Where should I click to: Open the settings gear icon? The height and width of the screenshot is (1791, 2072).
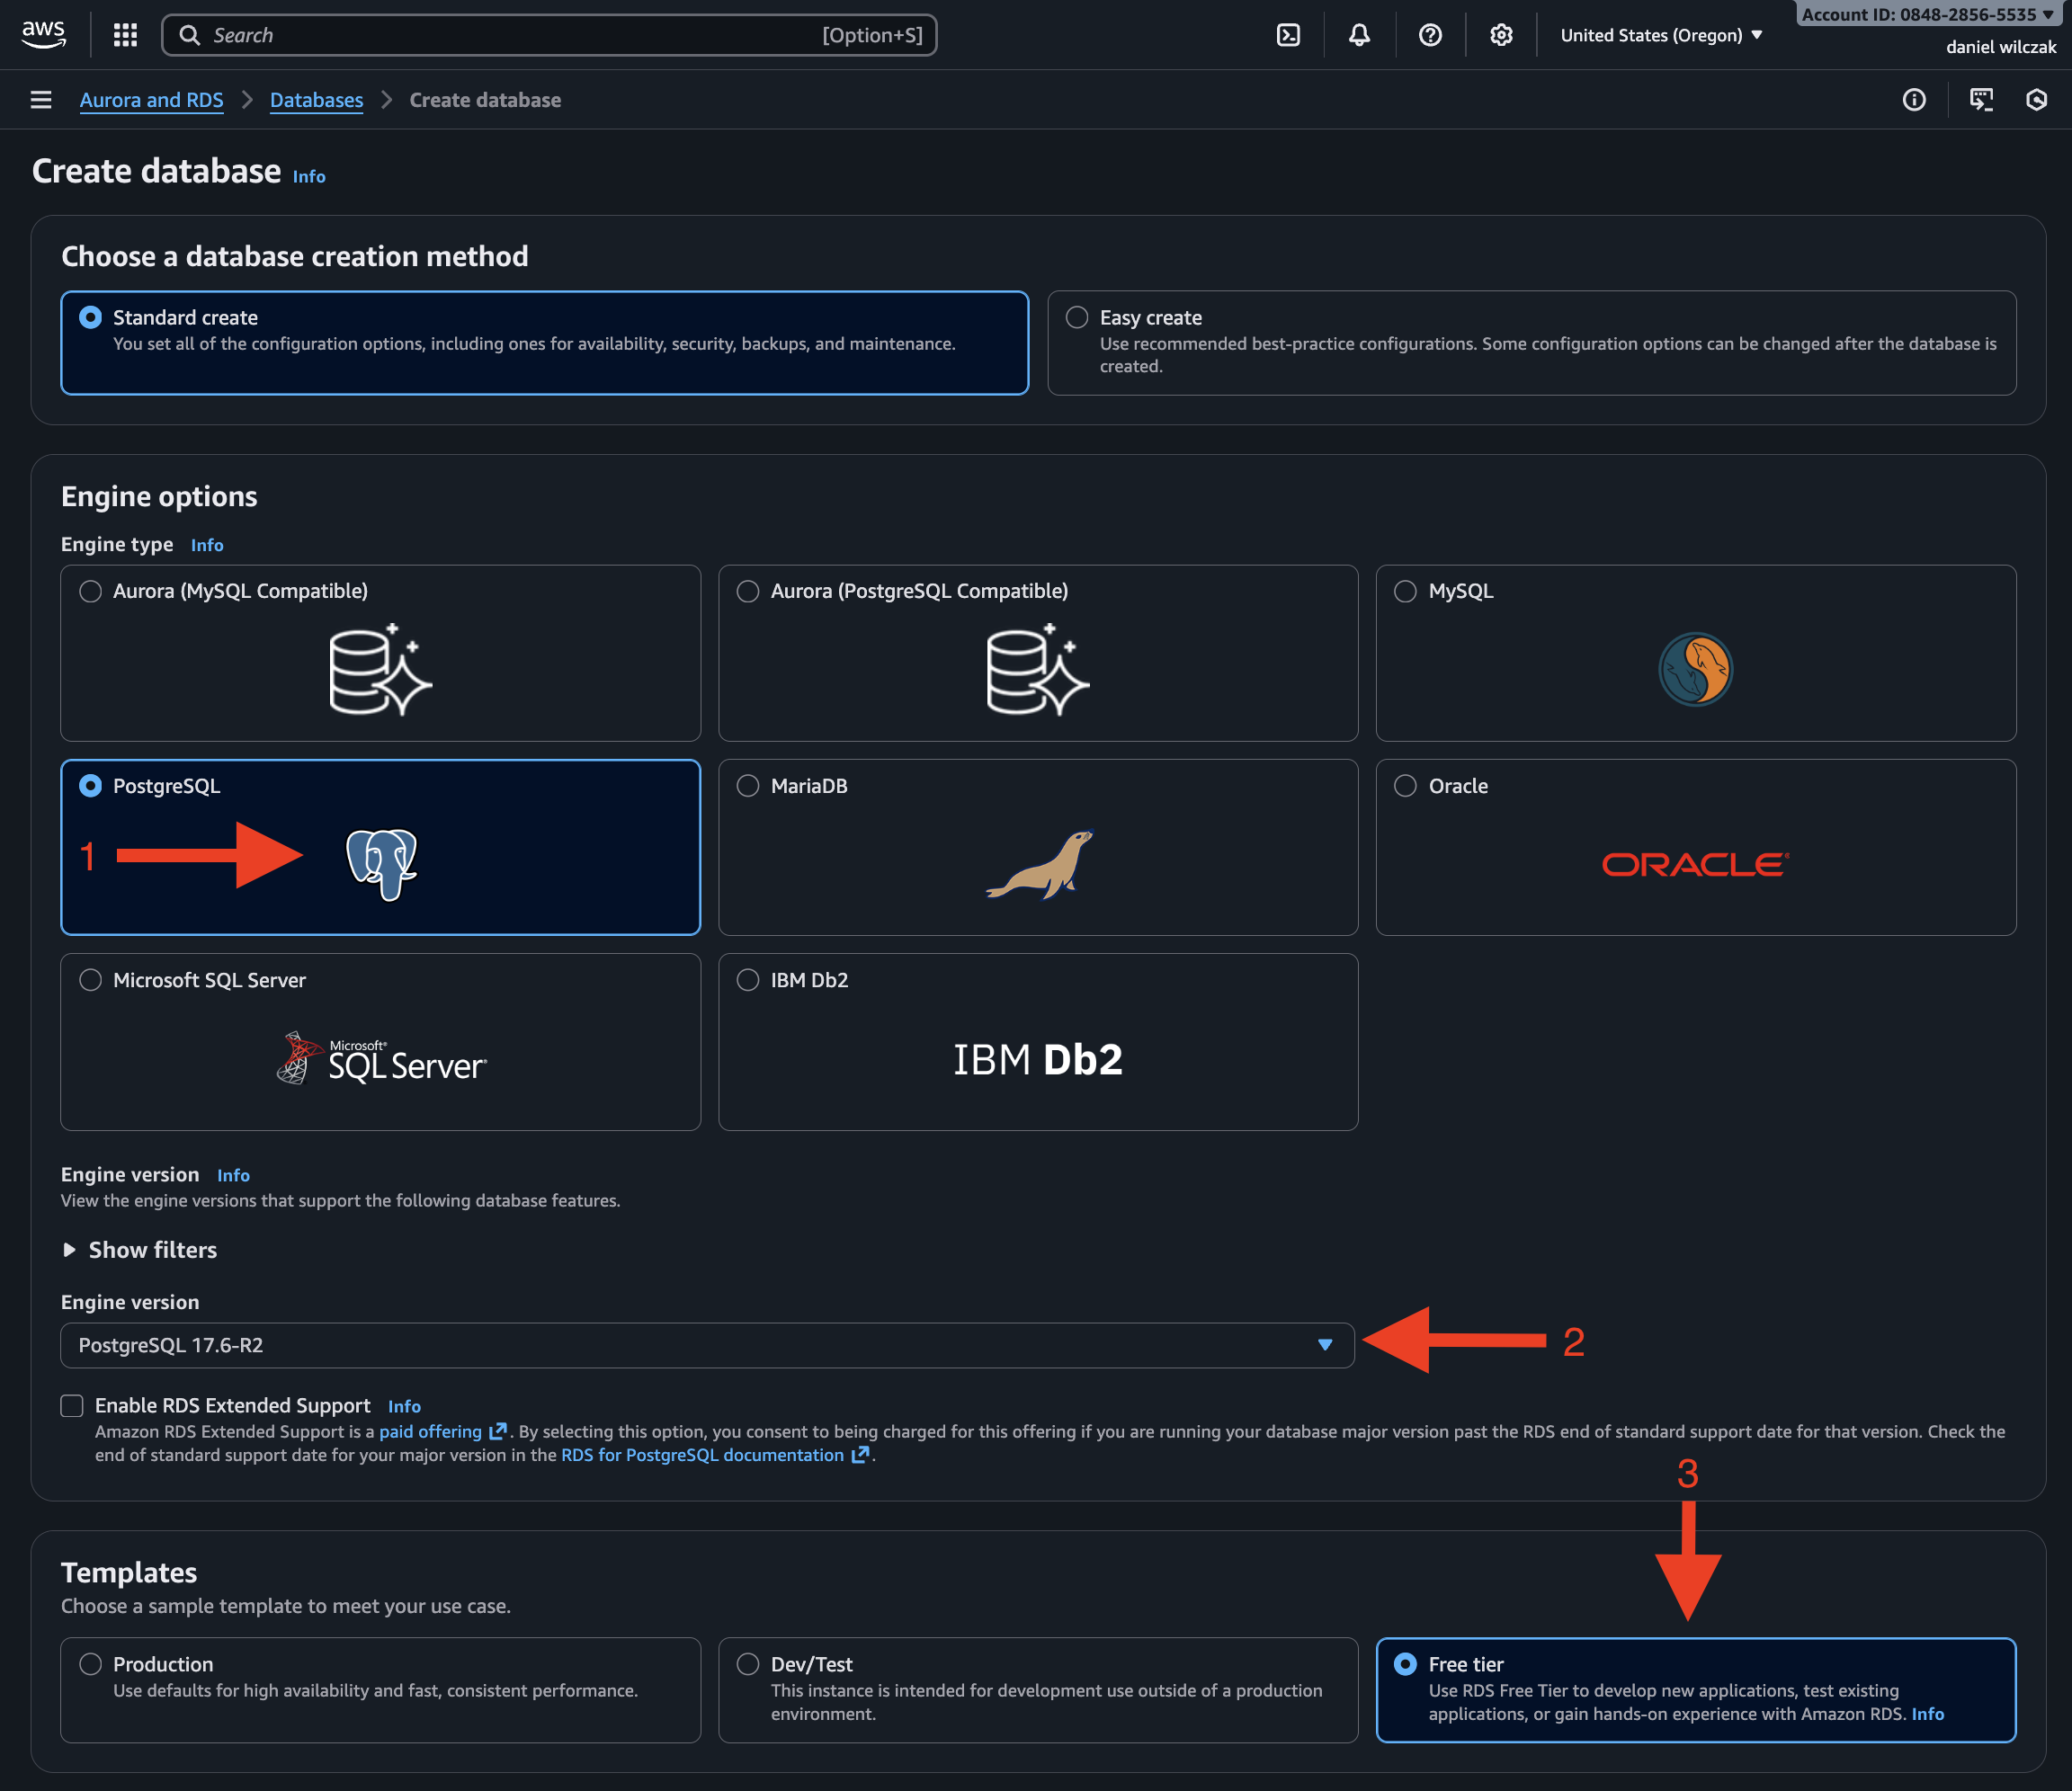1501,35
